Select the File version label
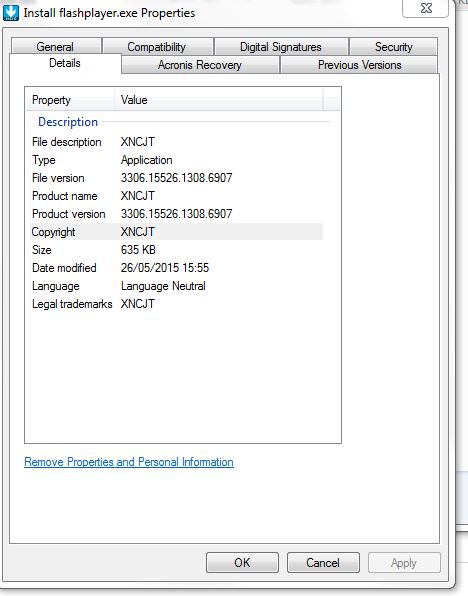468x596 pixels. (x=58, y=178)
